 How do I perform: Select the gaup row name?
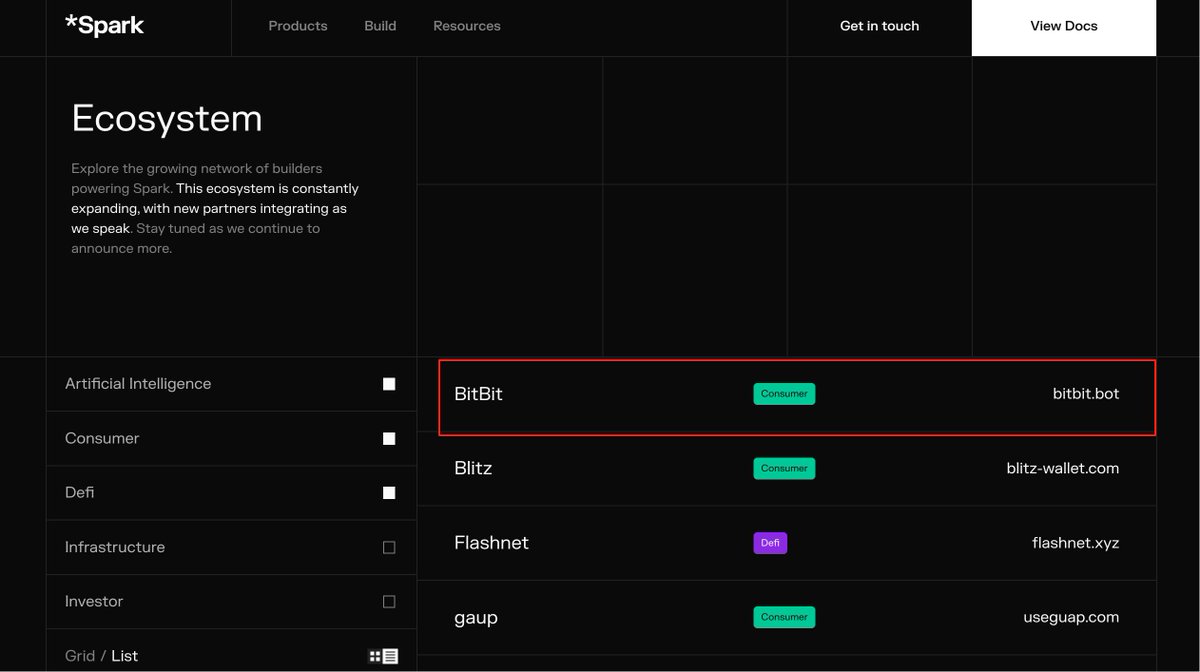coord(476,618)
